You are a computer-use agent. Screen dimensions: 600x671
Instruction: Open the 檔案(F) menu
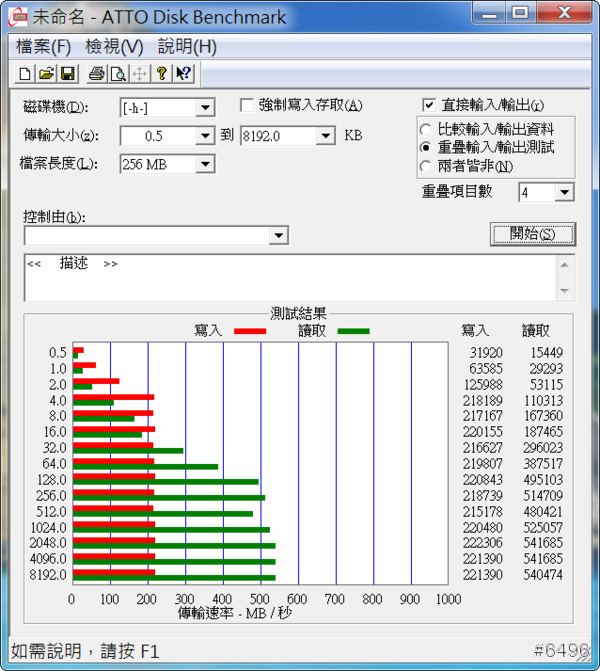click(43, 47)
